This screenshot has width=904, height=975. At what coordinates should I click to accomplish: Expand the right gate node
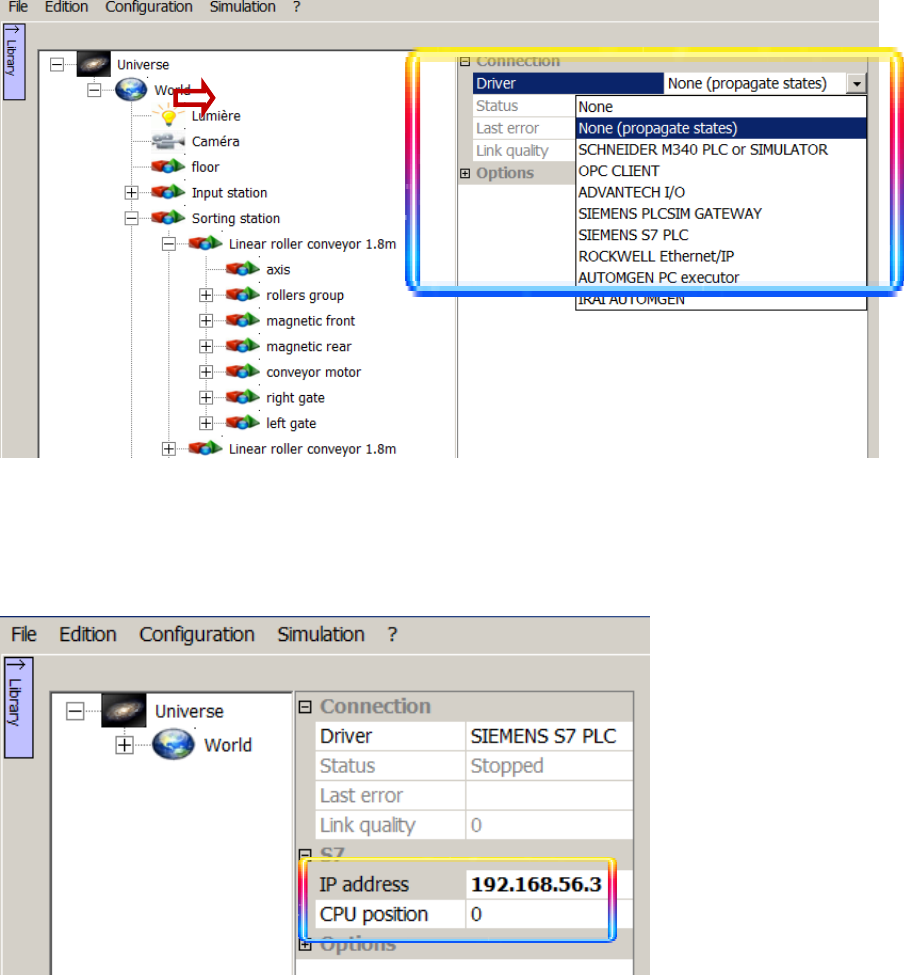coord(206,397)
